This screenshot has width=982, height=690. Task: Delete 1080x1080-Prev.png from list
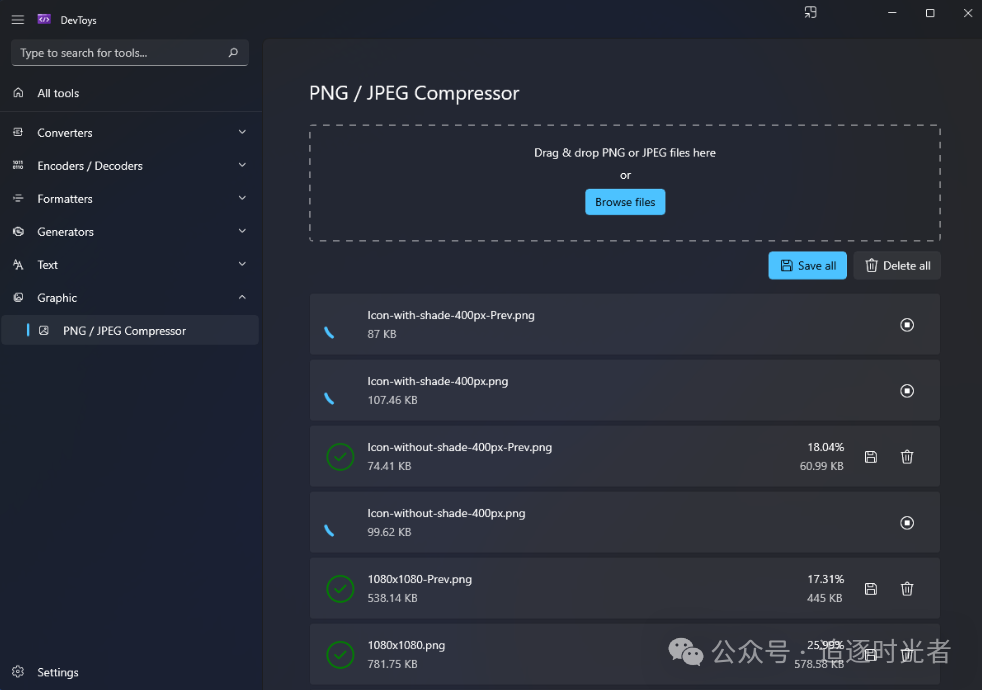pos(907,589)
